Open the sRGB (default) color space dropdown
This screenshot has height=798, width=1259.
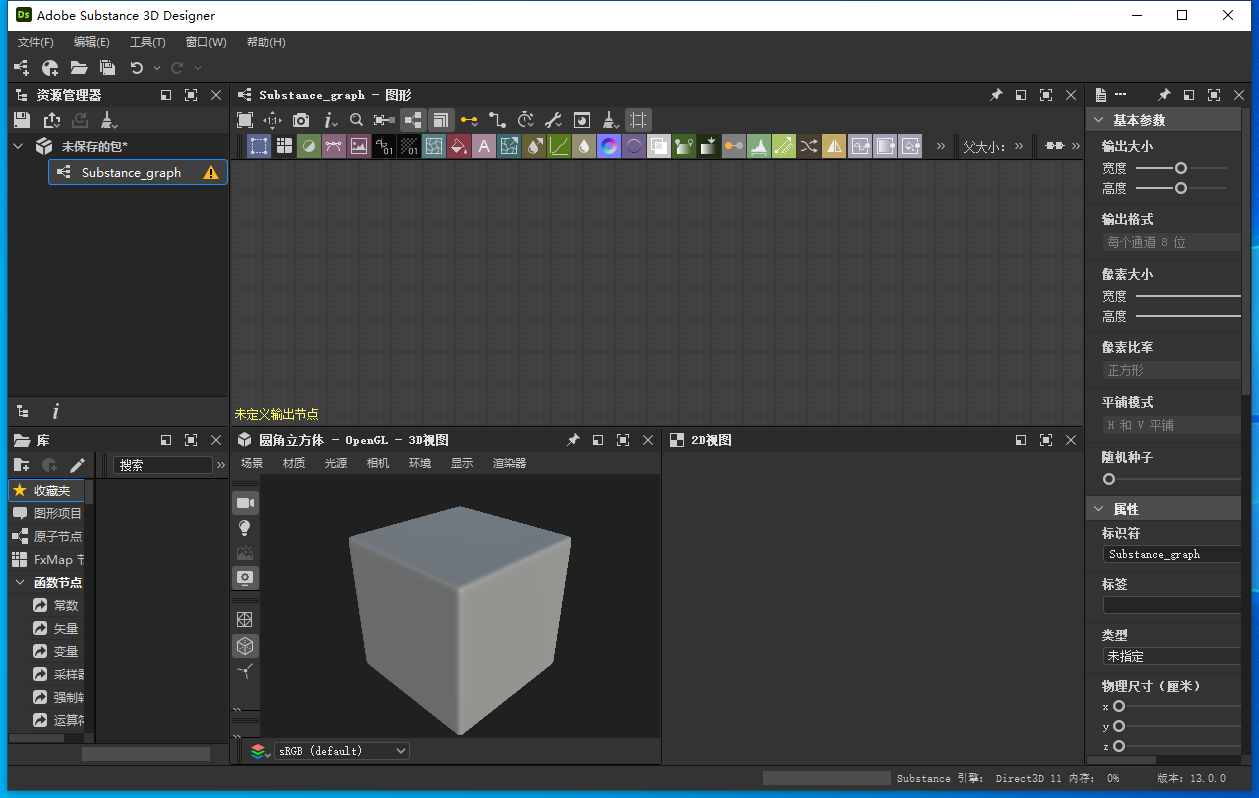click(342, 751)
